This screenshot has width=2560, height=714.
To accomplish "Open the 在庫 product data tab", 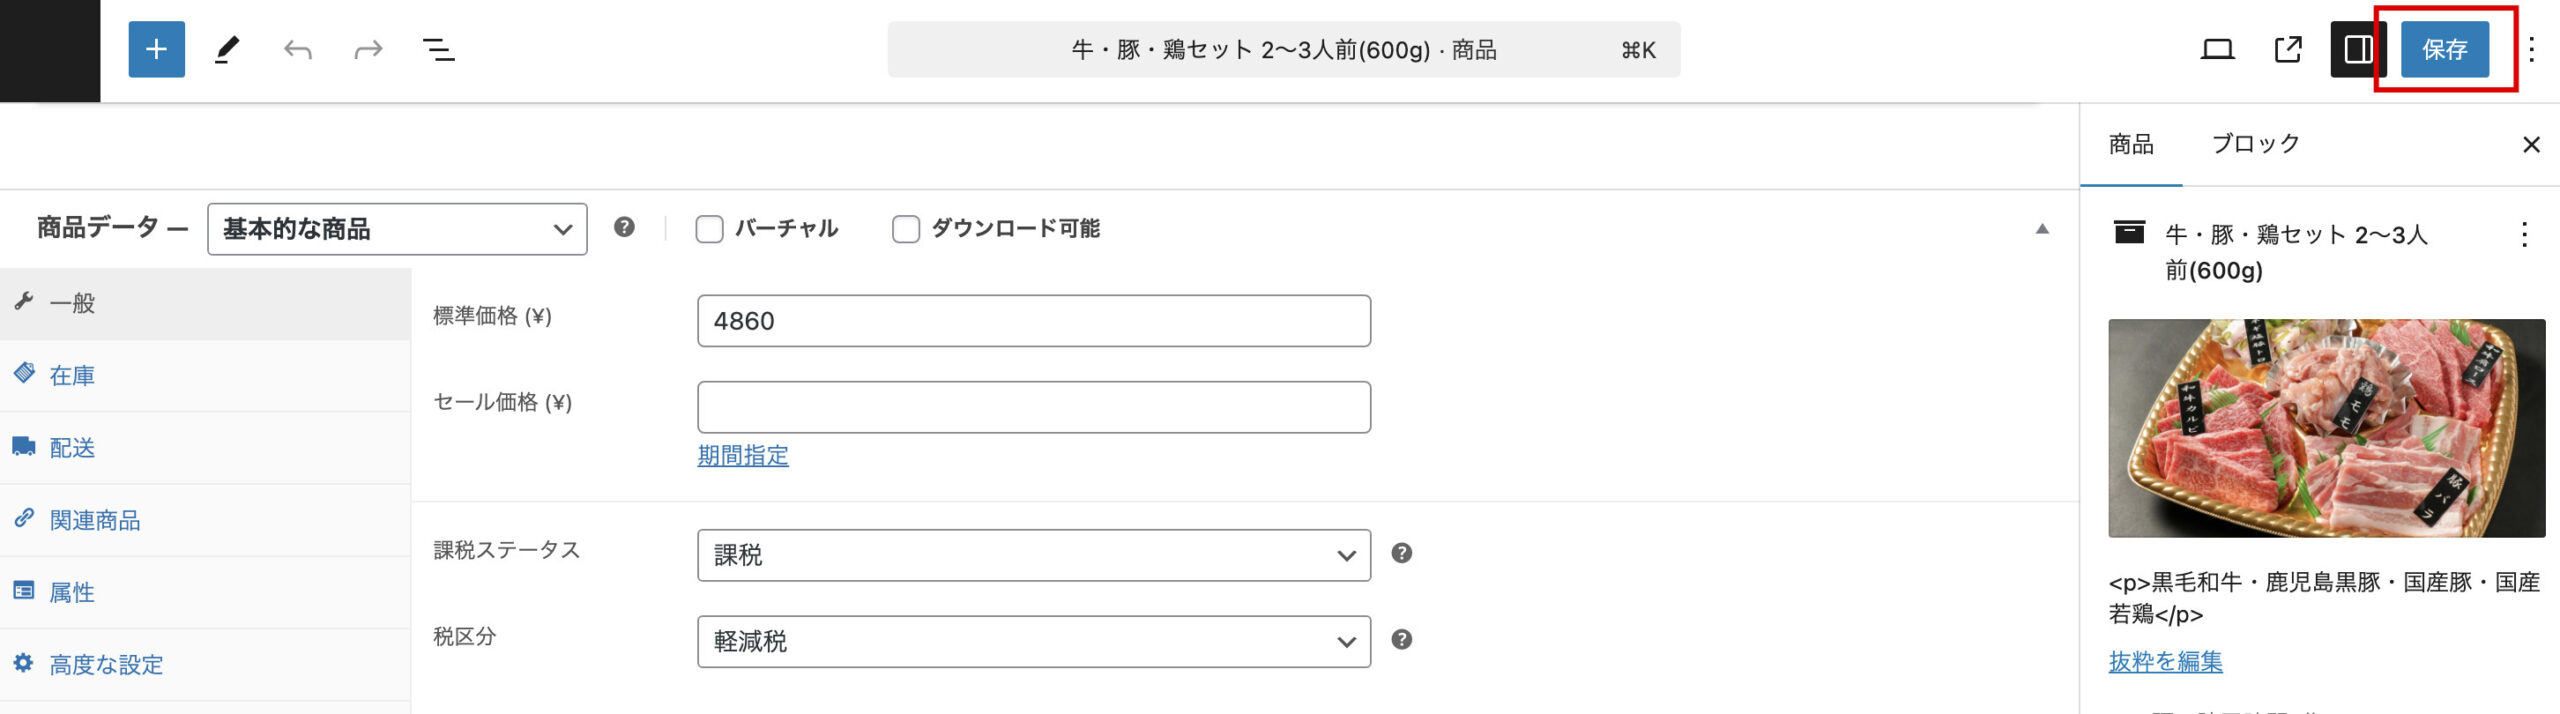I will (x=72, y=376).
